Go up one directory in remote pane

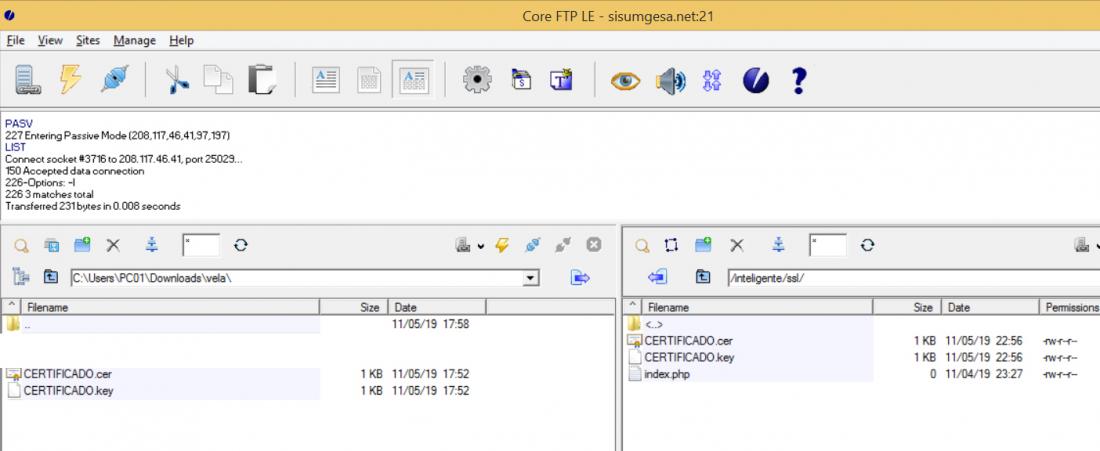(x=703, y=277)
